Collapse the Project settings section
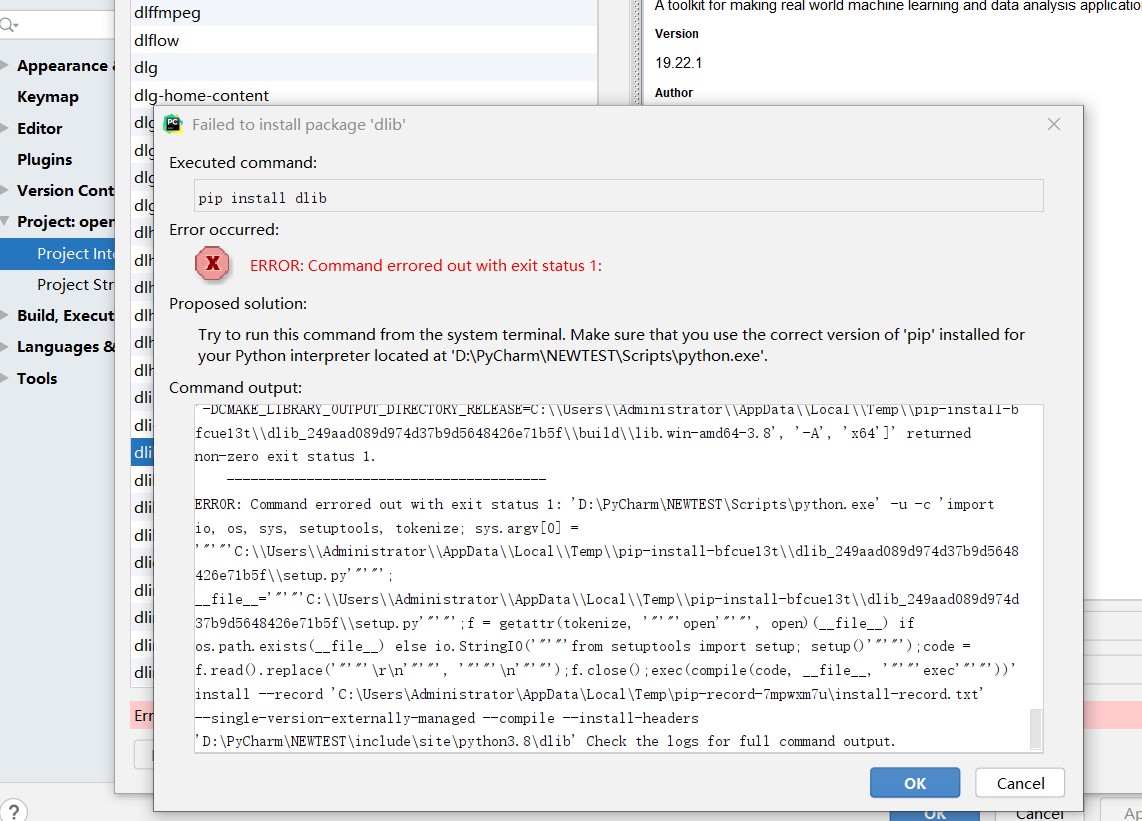Image resolution: width=1142 pixels, height=821 pixels. (x=4, y=221)
